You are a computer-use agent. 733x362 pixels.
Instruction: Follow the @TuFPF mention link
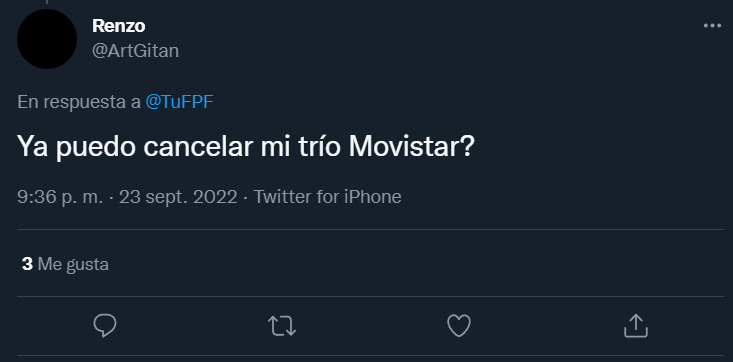click(x=180, y=102)
